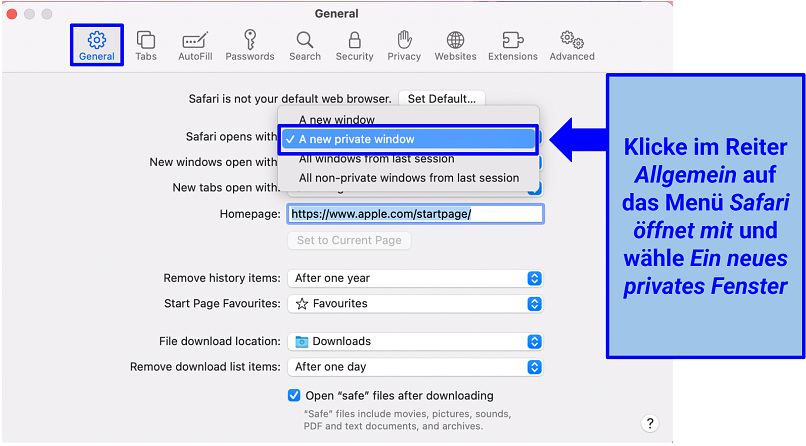Switch to the Tabs preferences pane
806x446 pixels.
pos(146,45)
